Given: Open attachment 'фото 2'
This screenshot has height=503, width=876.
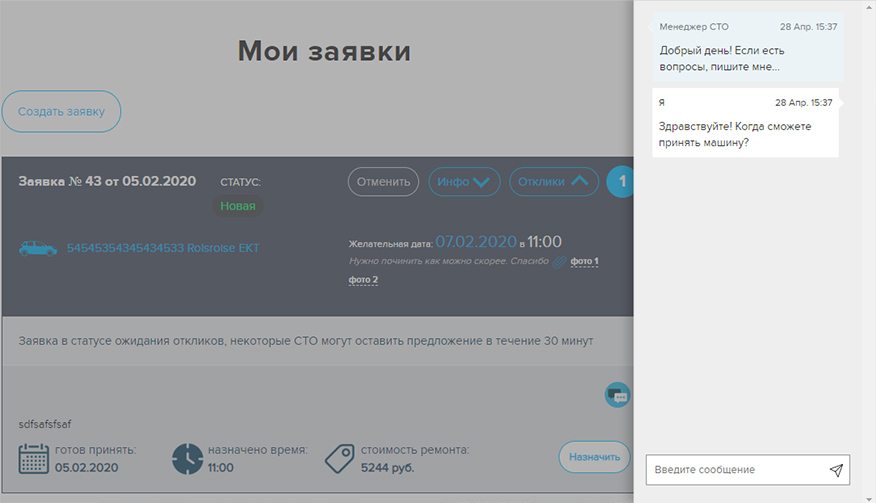Looking at the screenshot, I should (x=363, y=279).
